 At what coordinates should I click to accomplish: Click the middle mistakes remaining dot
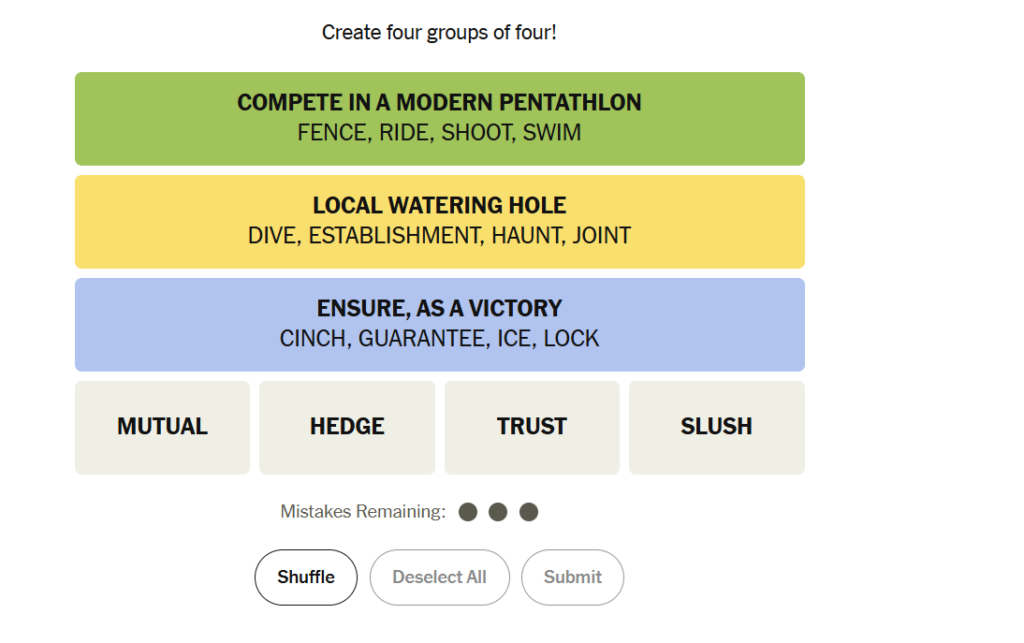tap(498, 512)
